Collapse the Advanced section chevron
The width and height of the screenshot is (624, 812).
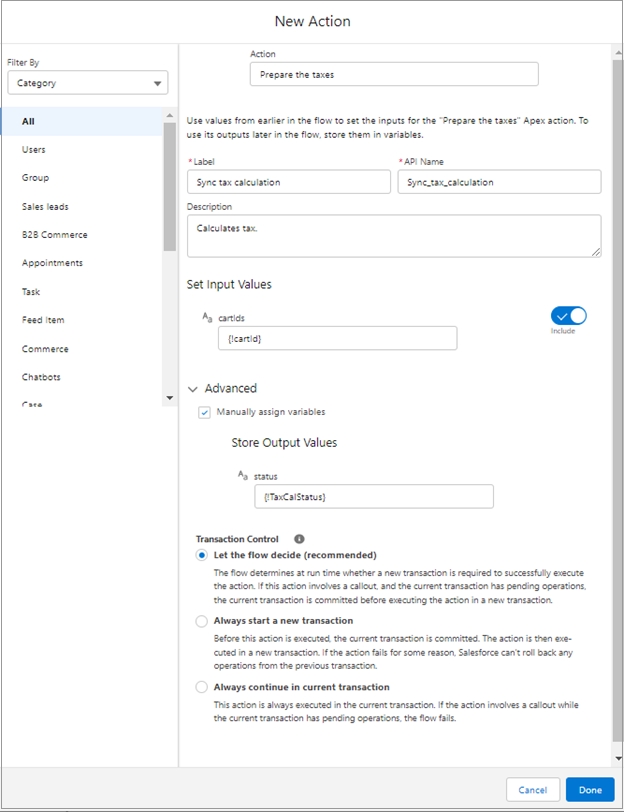[x=193, y=388]
